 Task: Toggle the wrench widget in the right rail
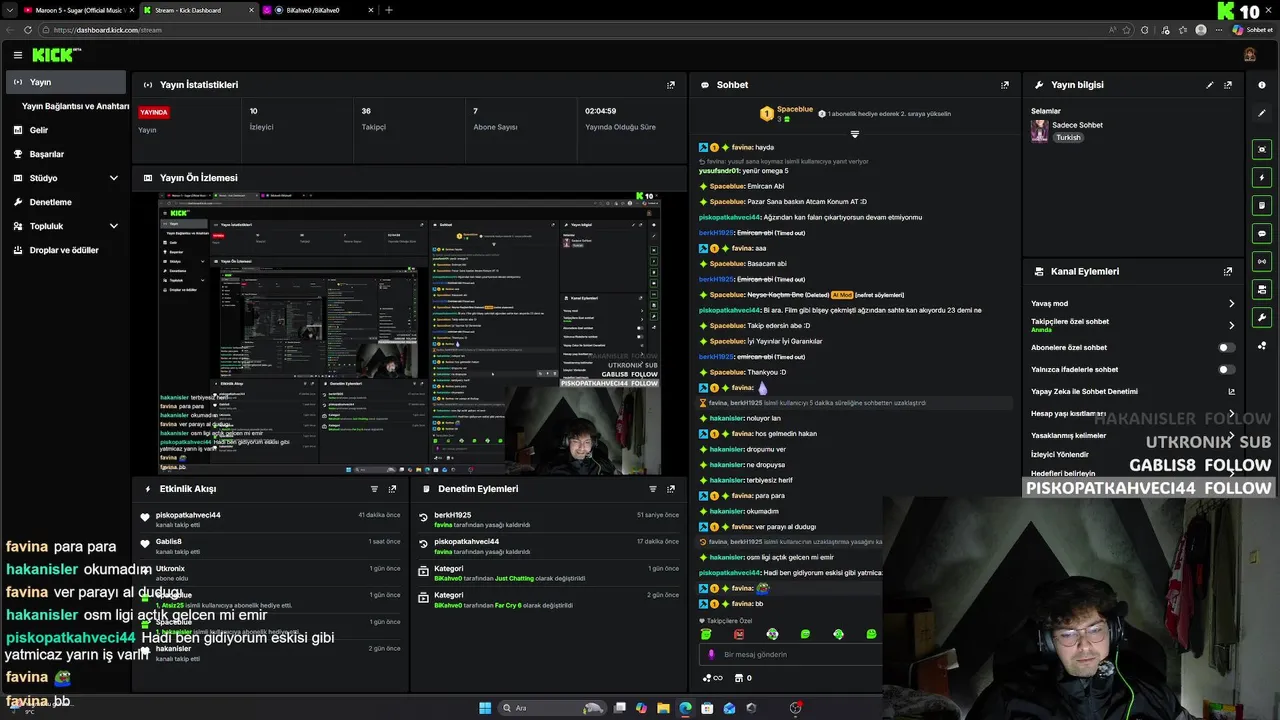point(1262,318)
